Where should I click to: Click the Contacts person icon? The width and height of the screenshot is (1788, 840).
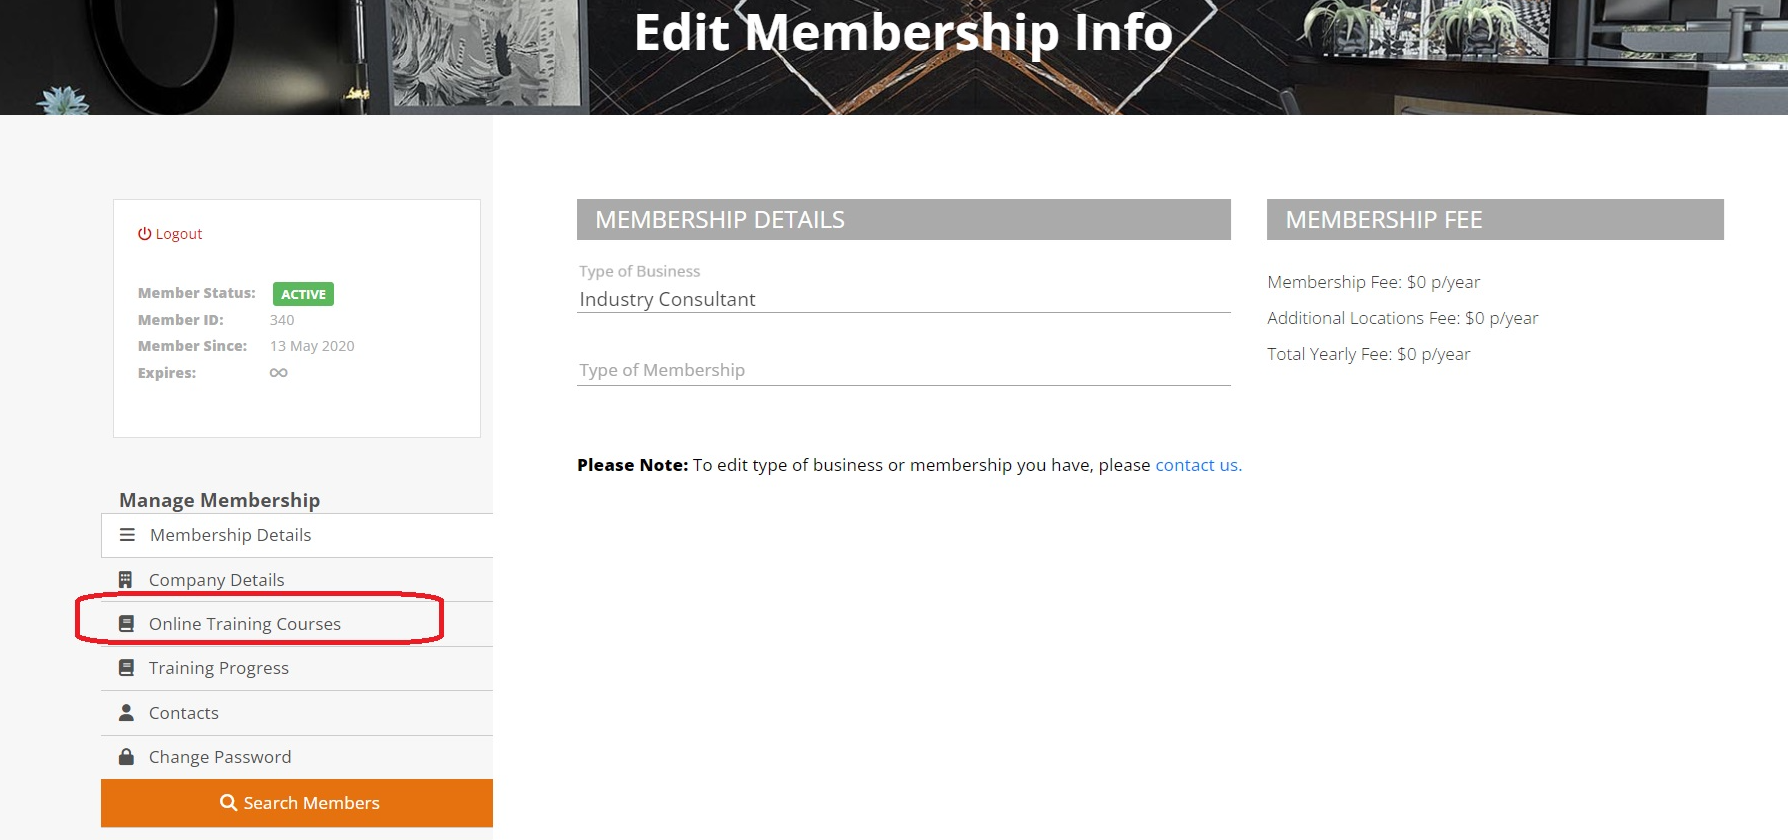coord(126,713)
